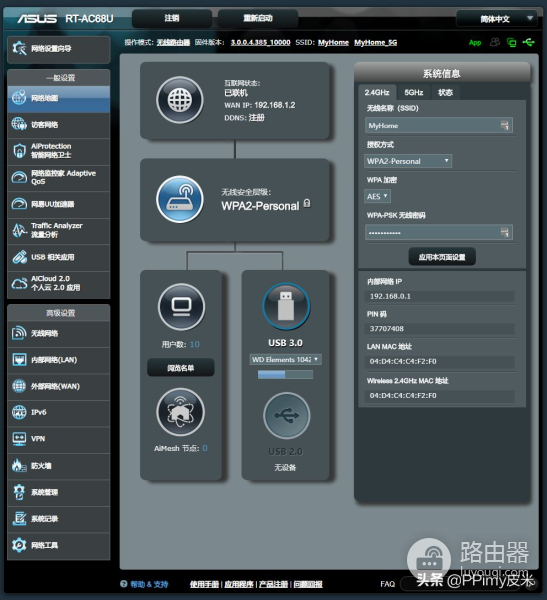This screenshot has width=547, height=600.
Task: Click the green network monitor status icon
Action: click(511, 42)
